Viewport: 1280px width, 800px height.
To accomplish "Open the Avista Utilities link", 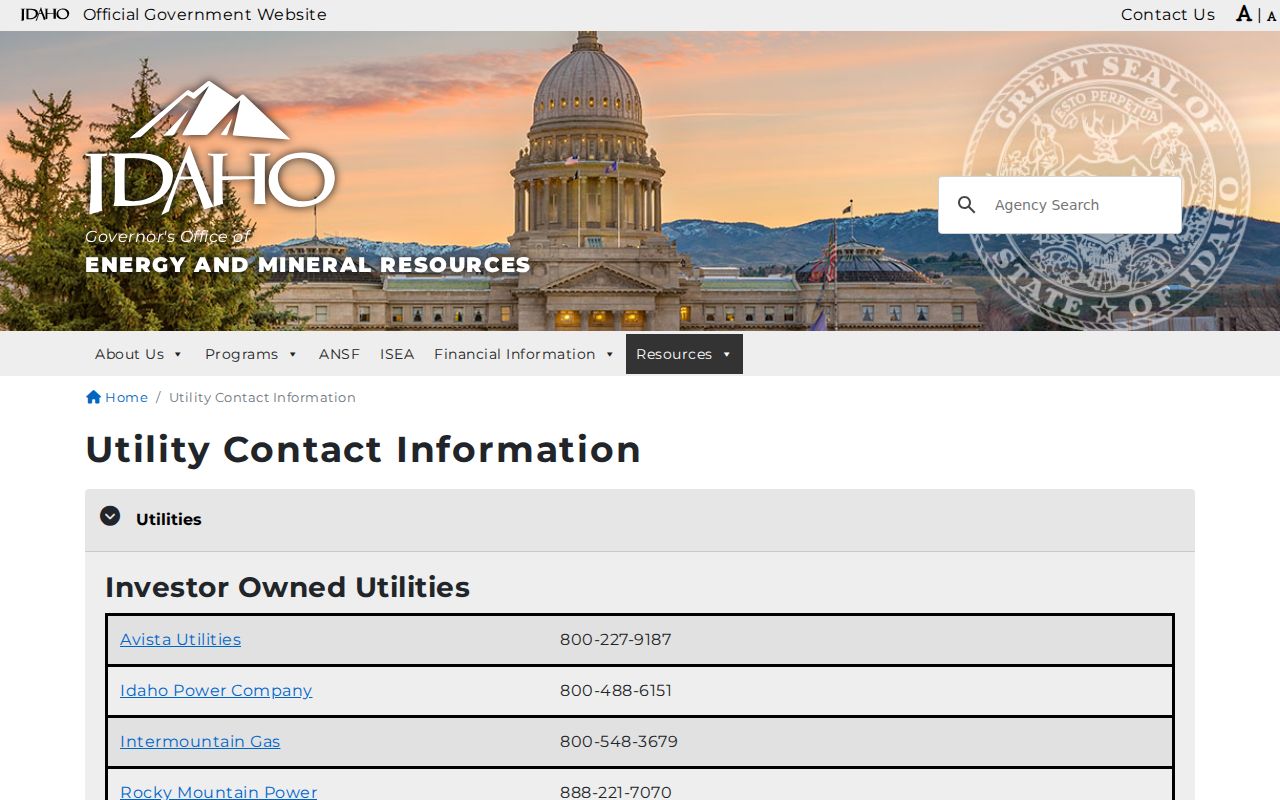I will coord(180,640).
